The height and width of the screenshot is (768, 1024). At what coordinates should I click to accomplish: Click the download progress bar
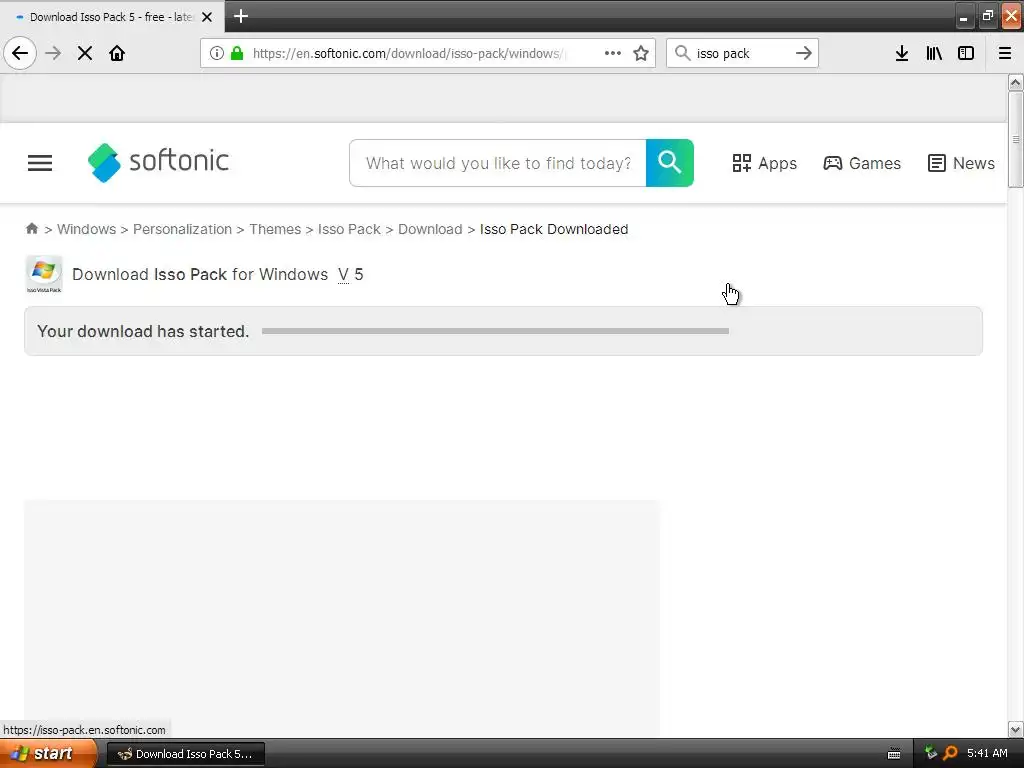pos(495,331)
